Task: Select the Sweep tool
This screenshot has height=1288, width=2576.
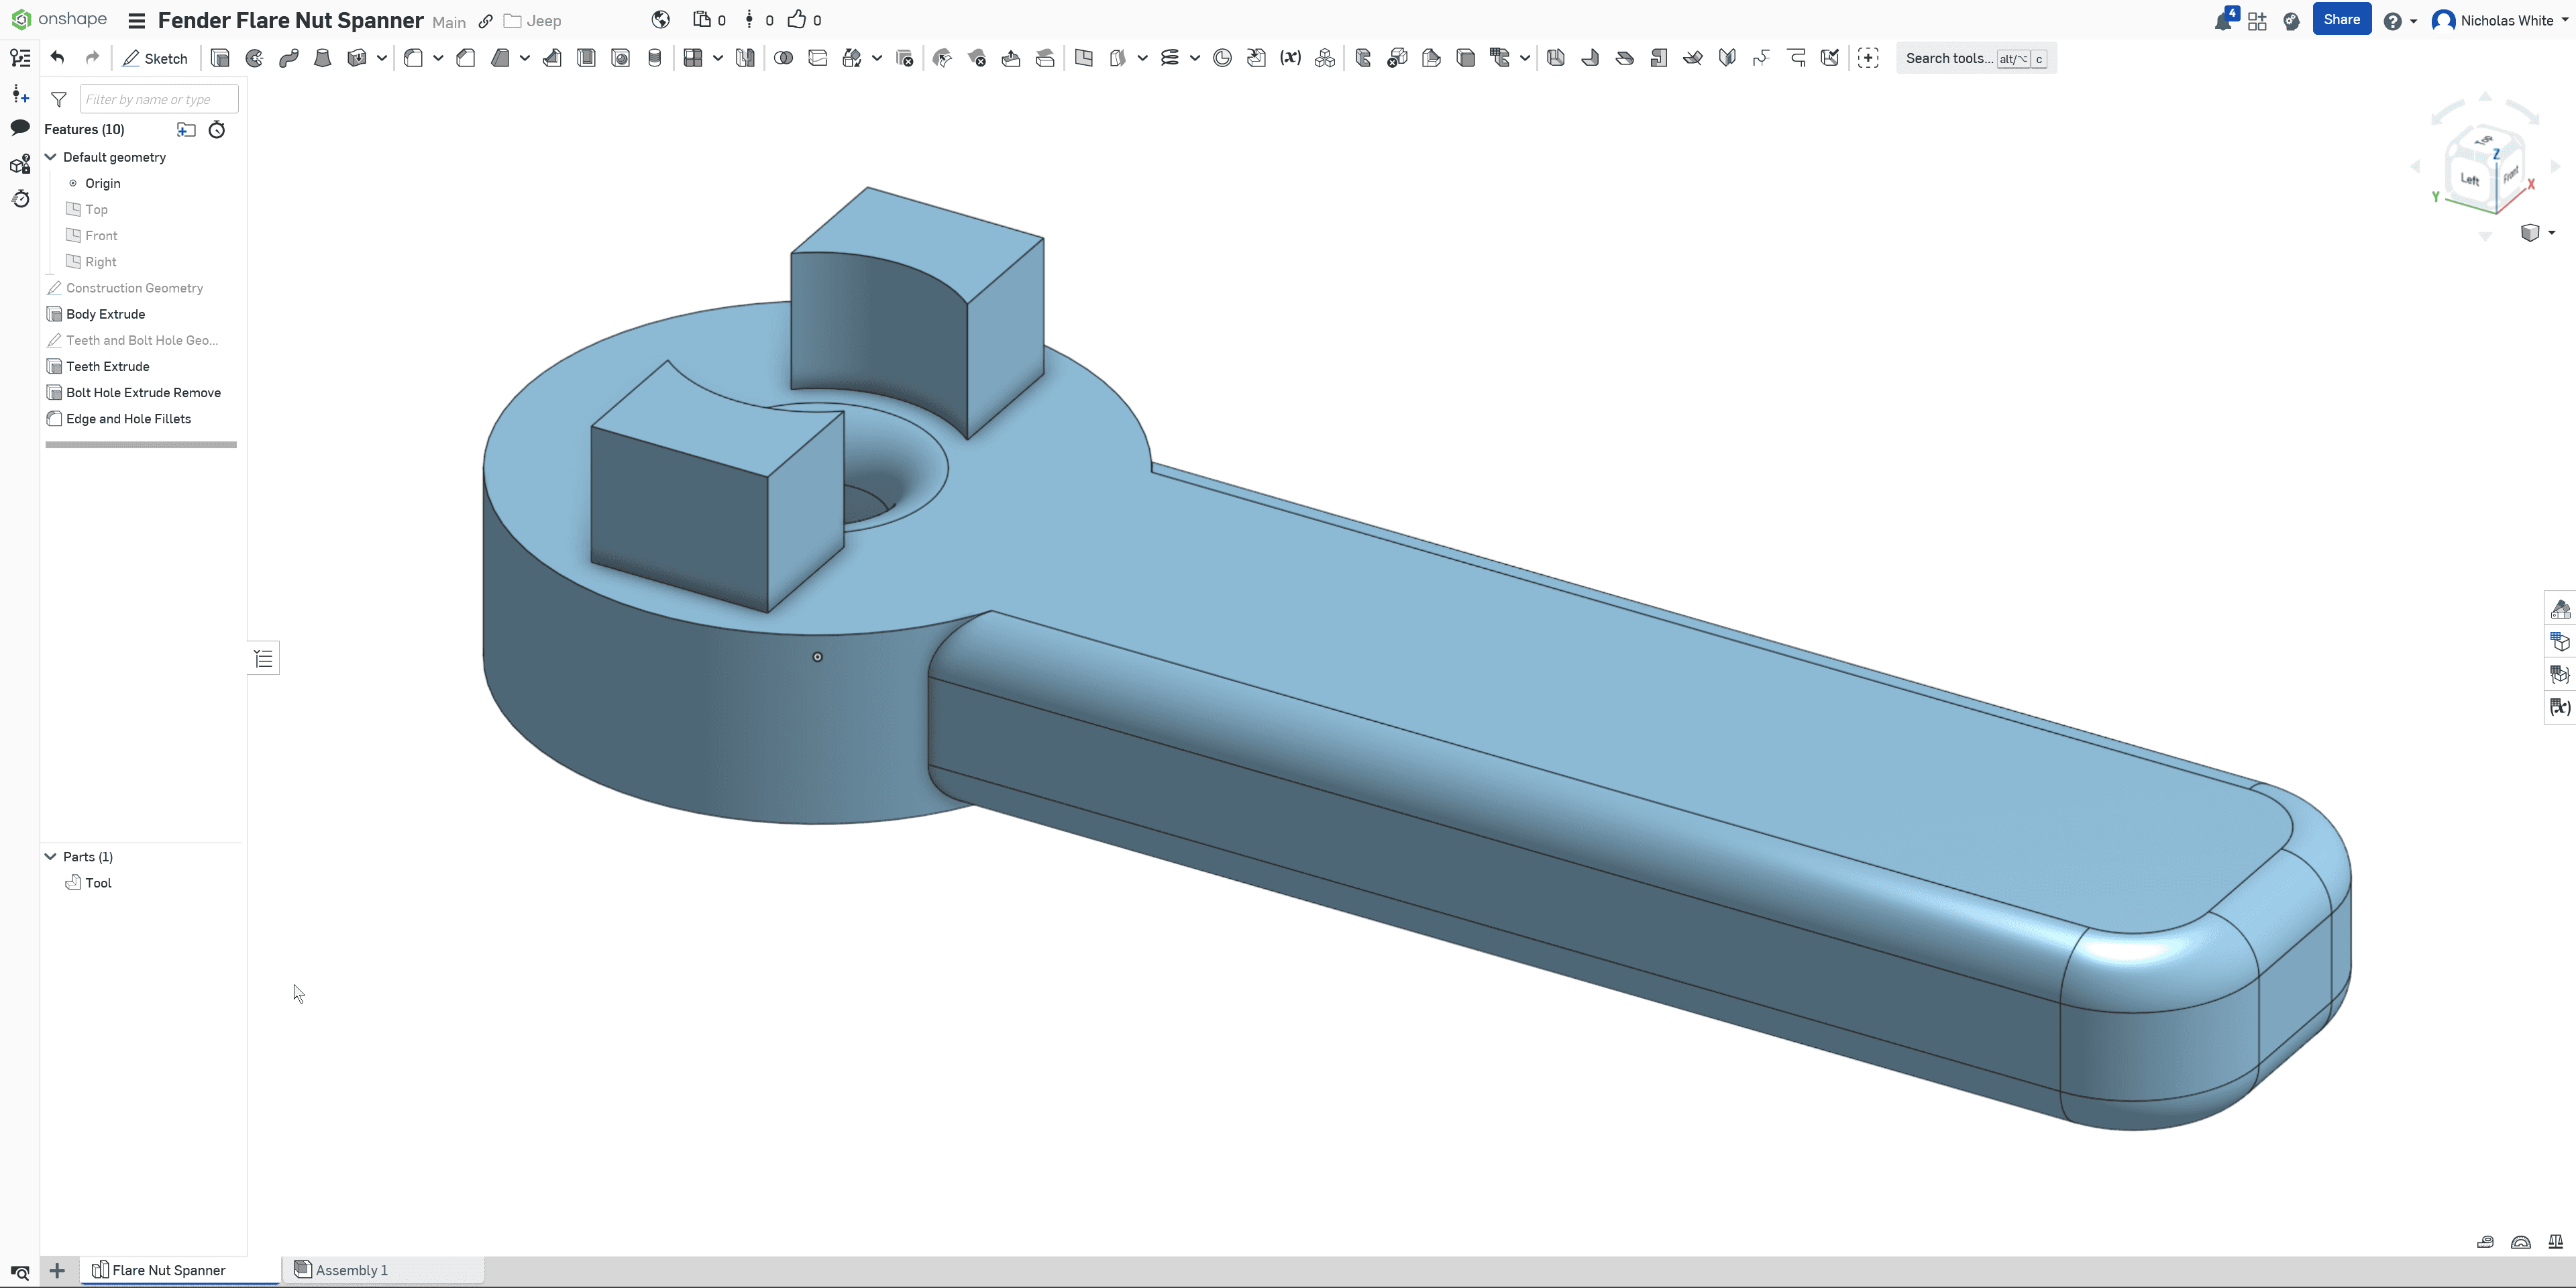Action: (289, 58)
